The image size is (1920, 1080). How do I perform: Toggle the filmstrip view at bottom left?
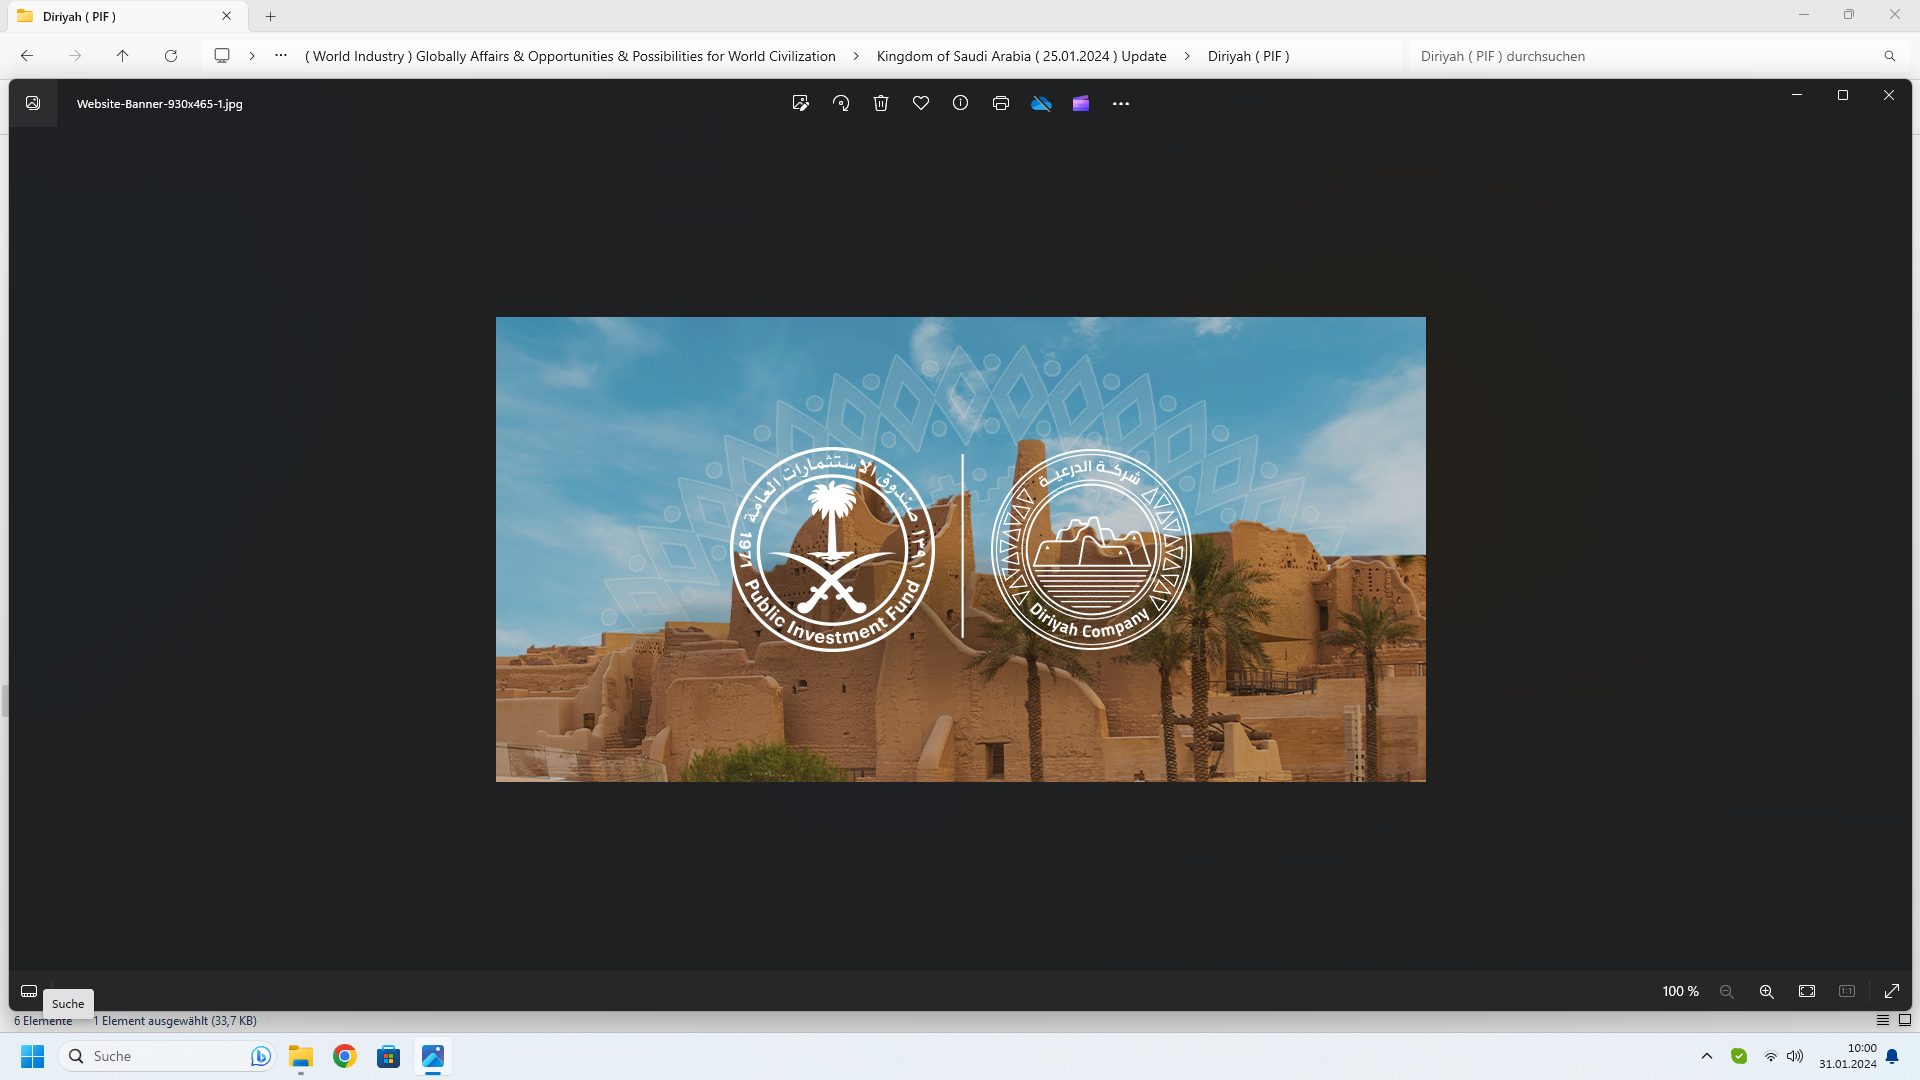29,991
